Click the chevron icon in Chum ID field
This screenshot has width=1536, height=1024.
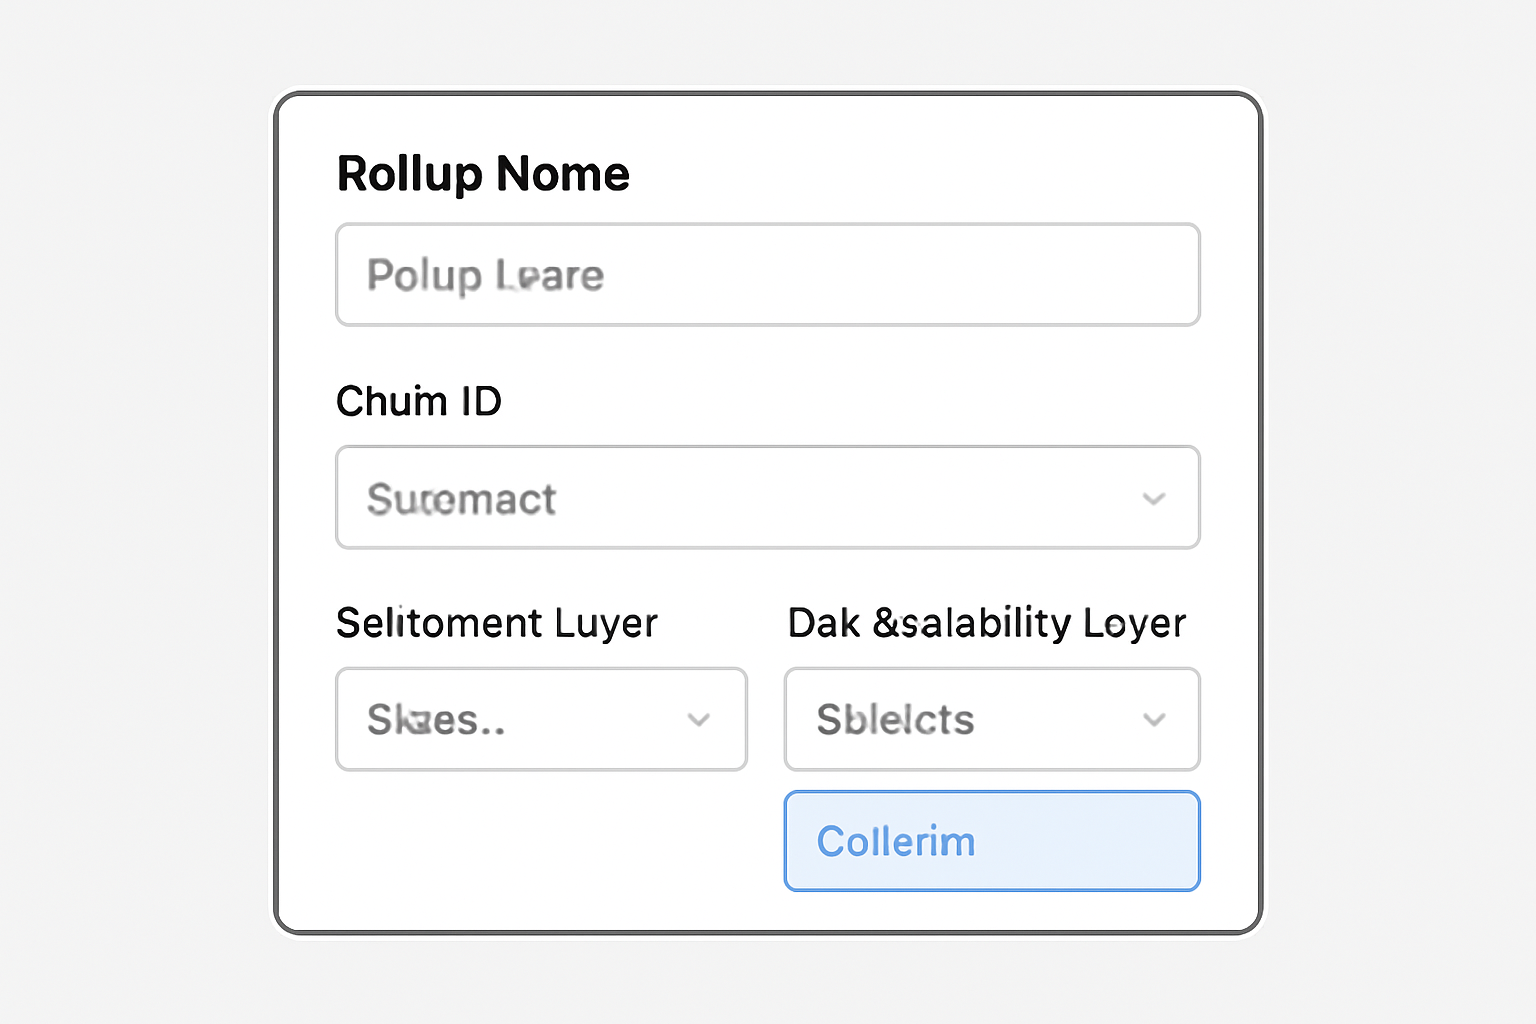click(1154, 498)
